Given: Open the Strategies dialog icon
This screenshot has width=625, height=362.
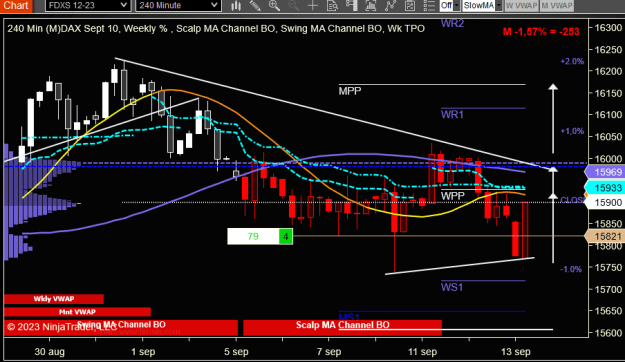Looking at the screenshot, I should [x=409, y=6].
